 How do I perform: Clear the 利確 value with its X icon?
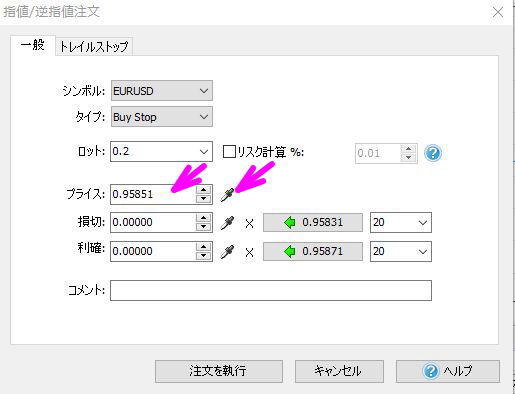pos(249,252)
